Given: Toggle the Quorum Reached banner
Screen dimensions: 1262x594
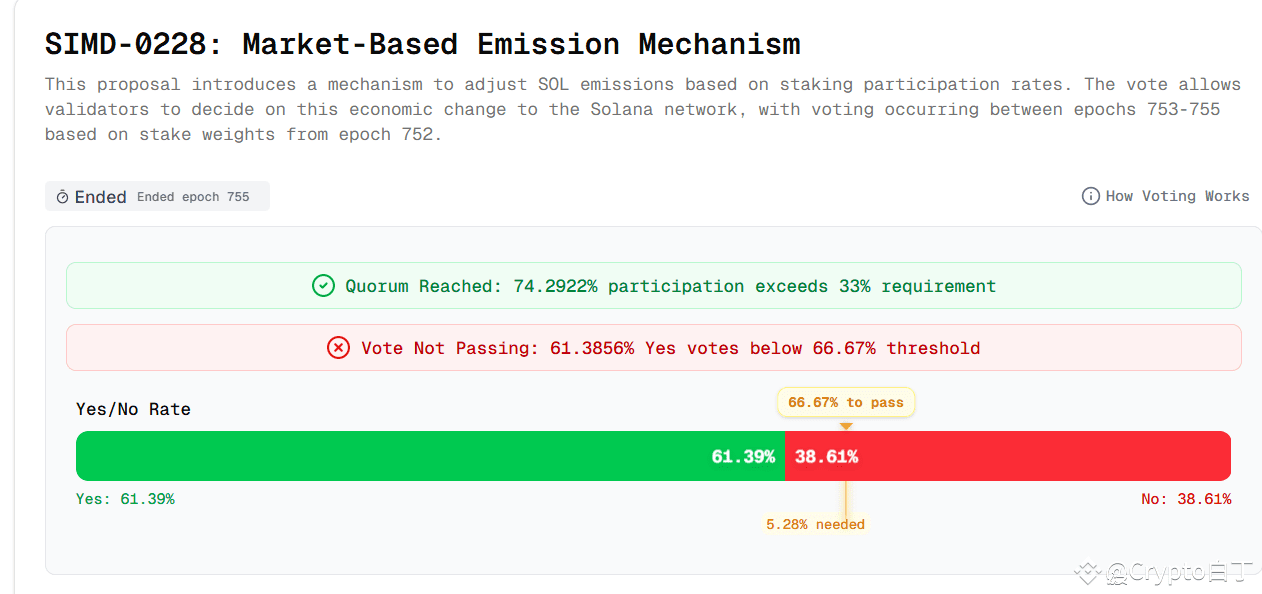Looking at the screenshot, I should click(x=653, y=286).
